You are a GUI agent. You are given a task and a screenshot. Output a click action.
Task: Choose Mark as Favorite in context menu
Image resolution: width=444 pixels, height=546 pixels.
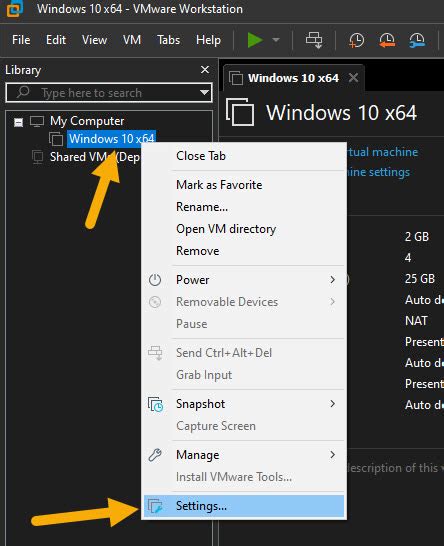pyautogui.click(x=244, y=185)
